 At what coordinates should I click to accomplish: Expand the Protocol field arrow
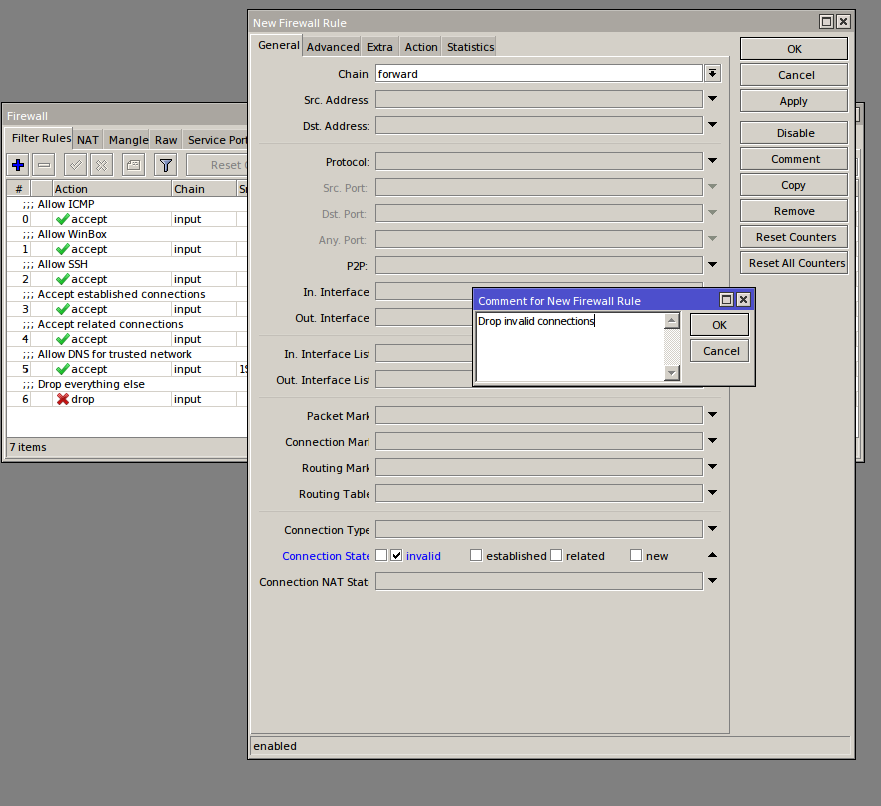coord(712,161)
